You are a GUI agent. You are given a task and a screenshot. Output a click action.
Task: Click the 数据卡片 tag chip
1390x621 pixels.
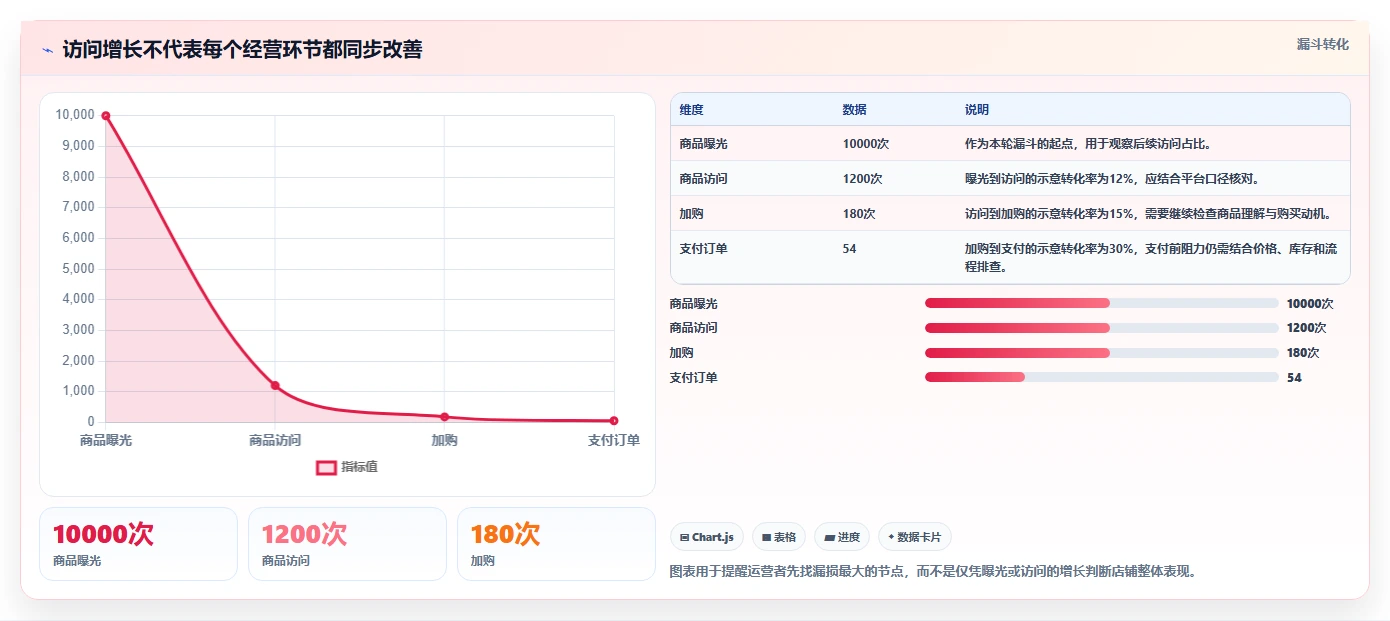click(x=915, y=537)
